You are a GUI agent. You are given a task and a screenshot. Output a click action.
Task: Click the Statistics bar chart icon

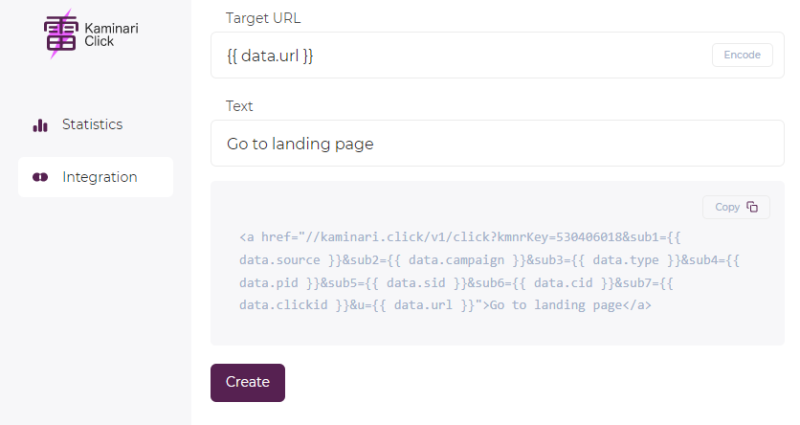pyautogui.click(x=41, y=125)
